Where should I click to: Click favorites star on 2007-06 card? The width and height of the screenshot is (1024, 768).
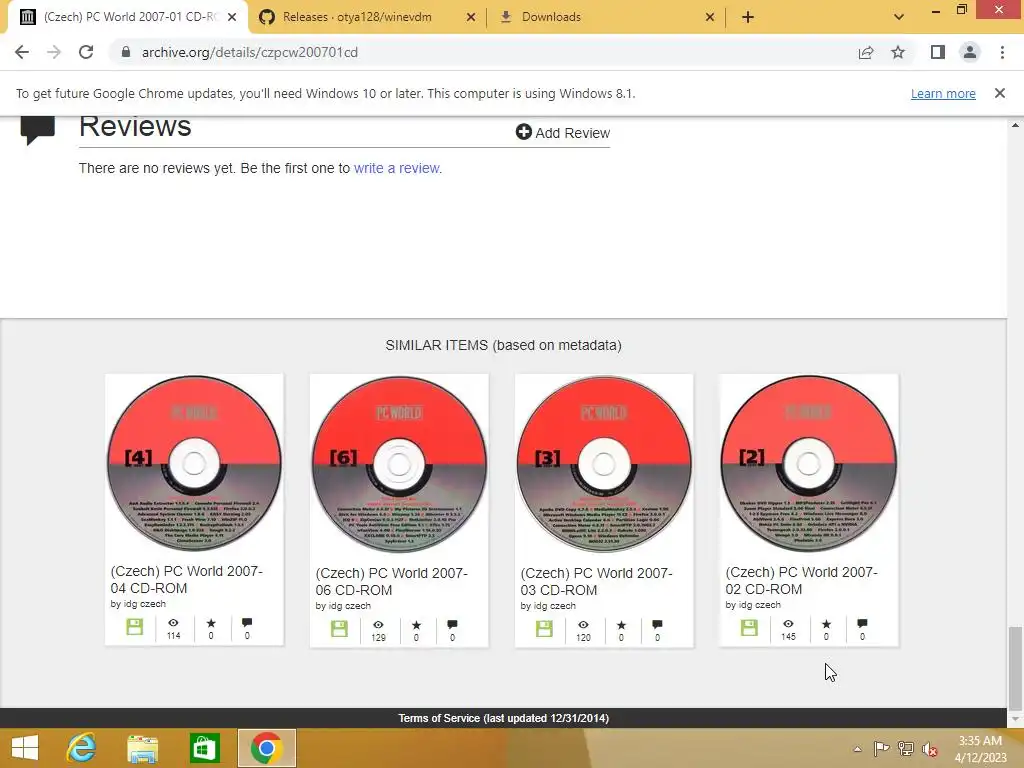point(416,625)
